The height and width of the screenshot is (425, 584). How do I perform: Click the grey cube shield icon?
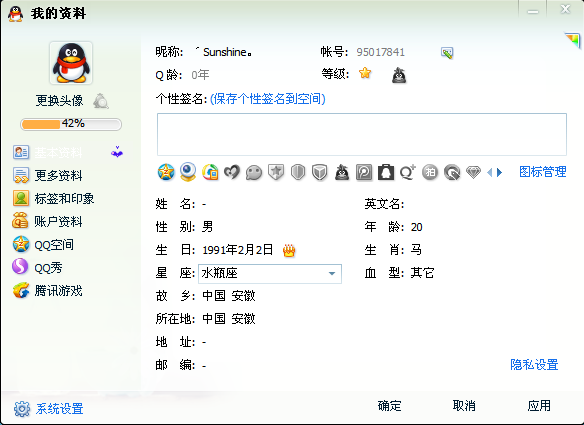[320, 172]
